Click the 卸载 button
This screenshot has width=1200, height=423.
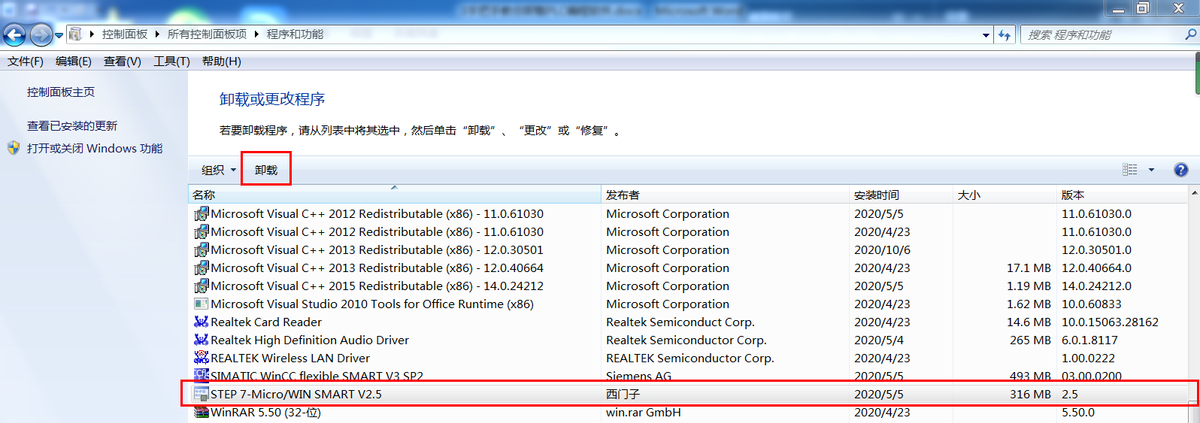point(266,170)
